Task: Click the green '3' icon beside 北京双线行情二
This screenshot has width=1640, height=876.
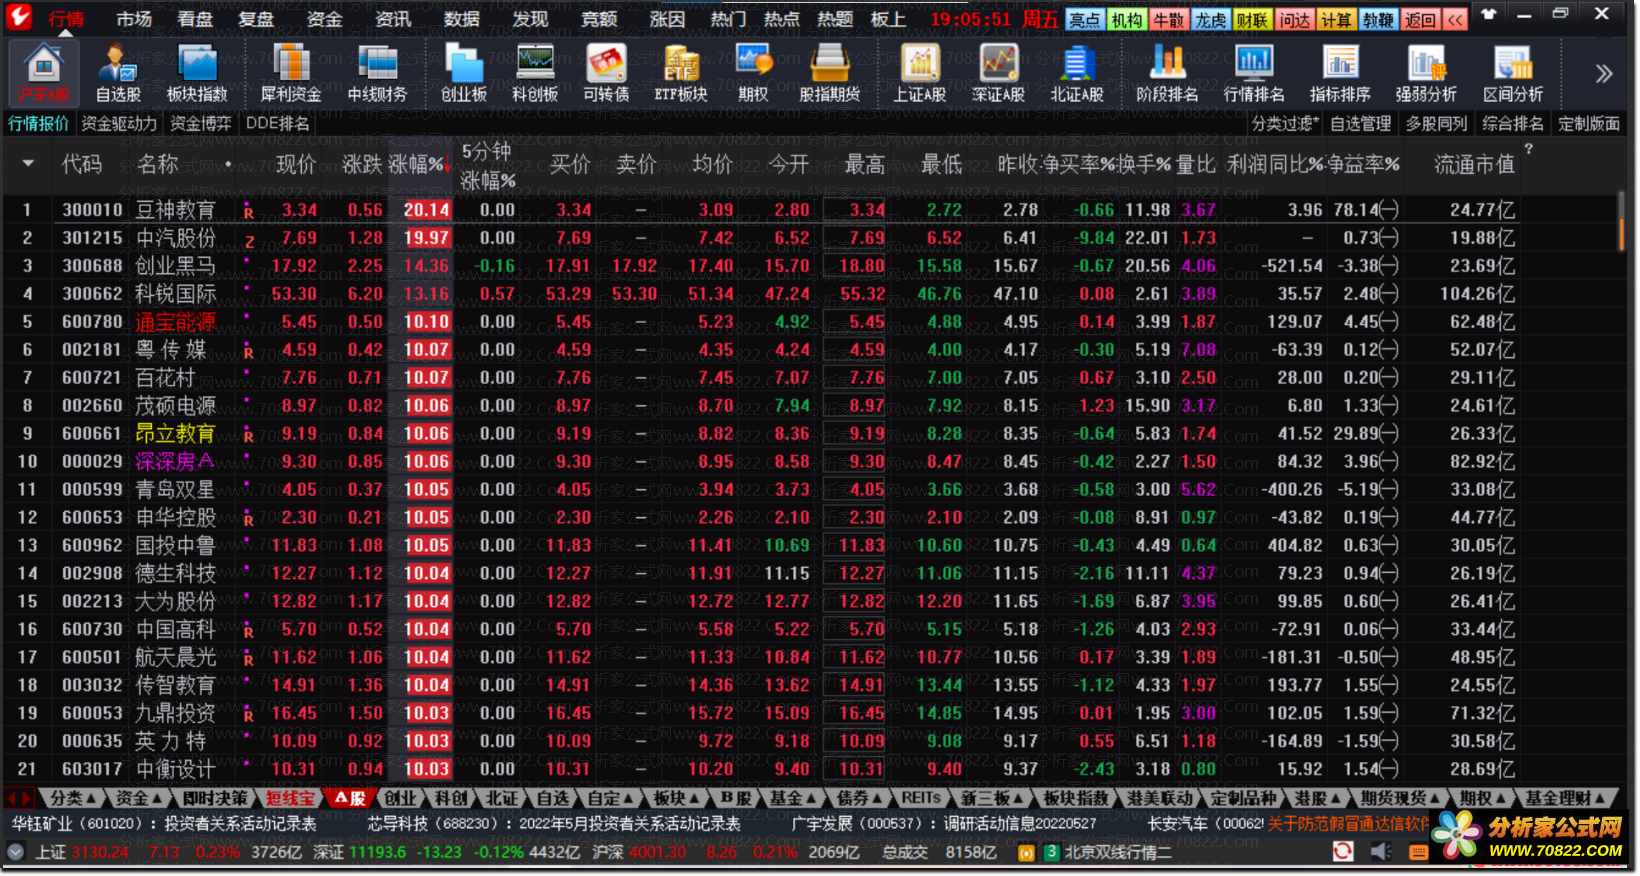Action: [x=1051, y=852]
